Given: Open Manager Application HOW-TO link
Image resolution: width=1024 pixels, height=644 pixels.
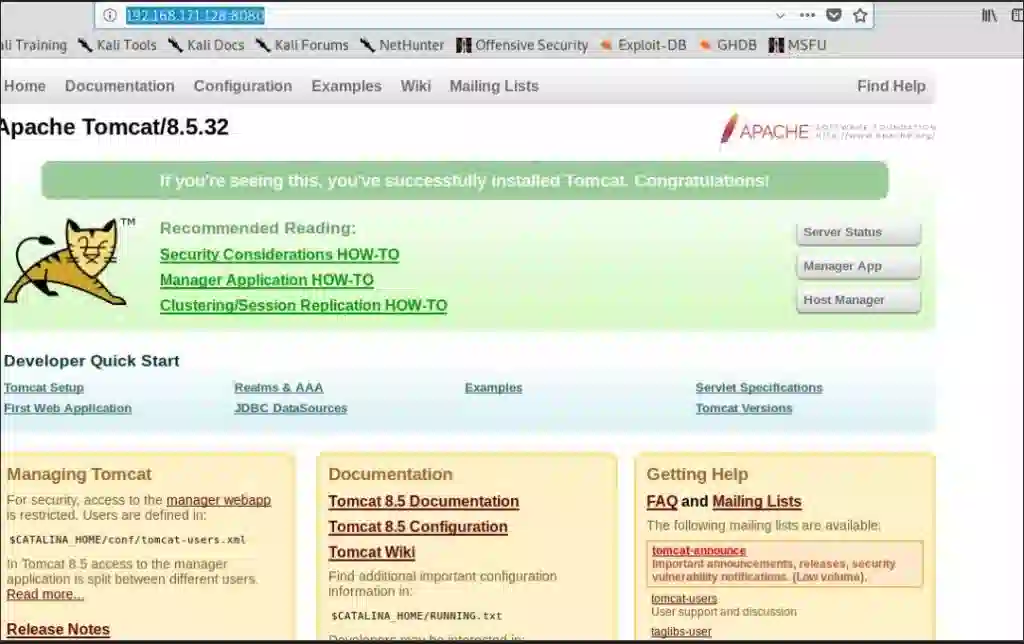Looking at the screenshot, I should point(266,280).
